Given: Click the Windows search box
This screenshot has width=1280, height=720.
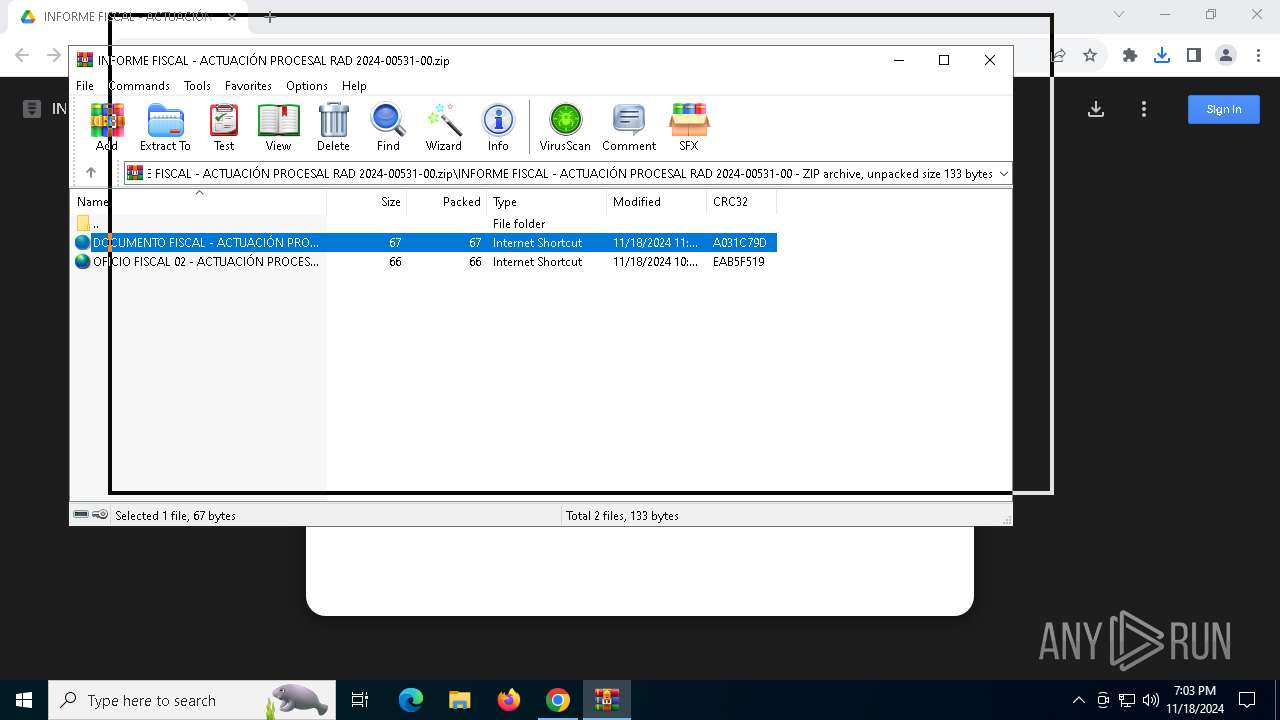Looking at the screenshot, I should pyautogui.click(x=190, y=700).
